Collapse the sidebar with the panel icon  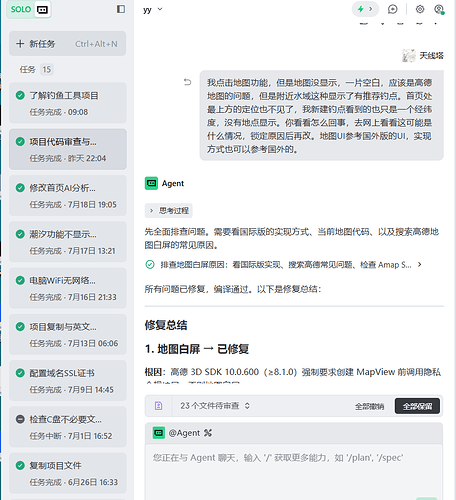tap(121, 9)
